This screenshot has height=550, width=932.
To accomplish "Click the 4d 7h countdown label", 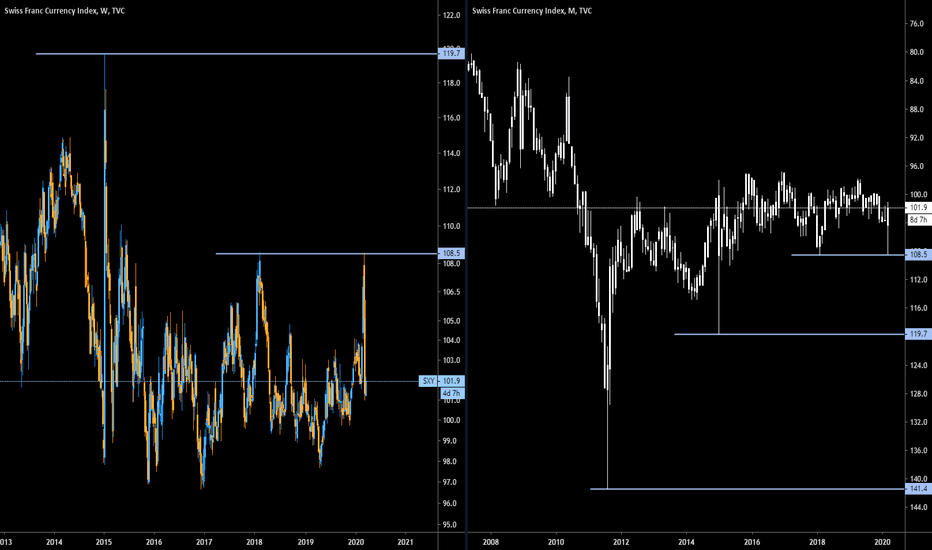I will pos(451,394).
